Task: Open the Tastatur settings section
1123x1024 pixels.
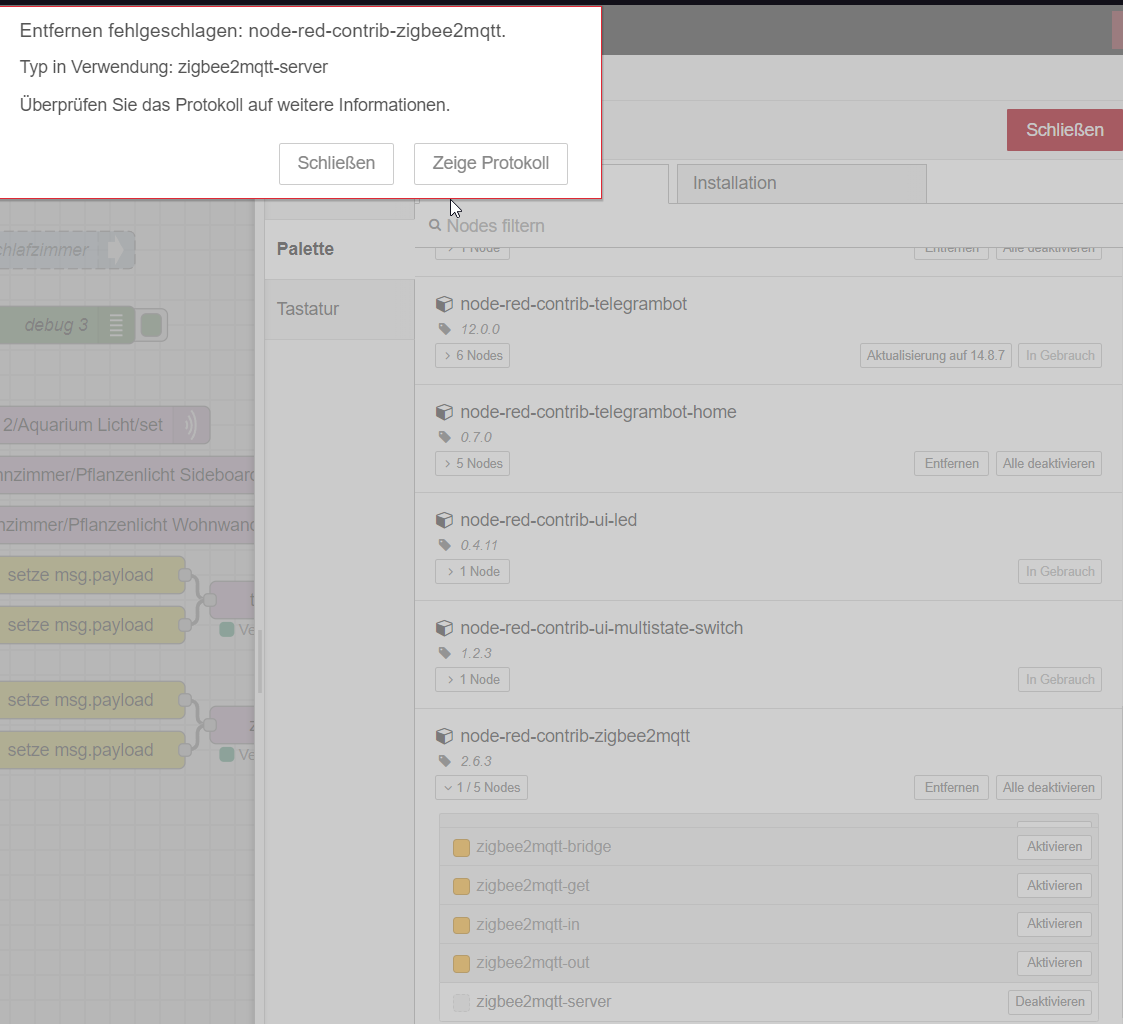Action: click(339, 309)
